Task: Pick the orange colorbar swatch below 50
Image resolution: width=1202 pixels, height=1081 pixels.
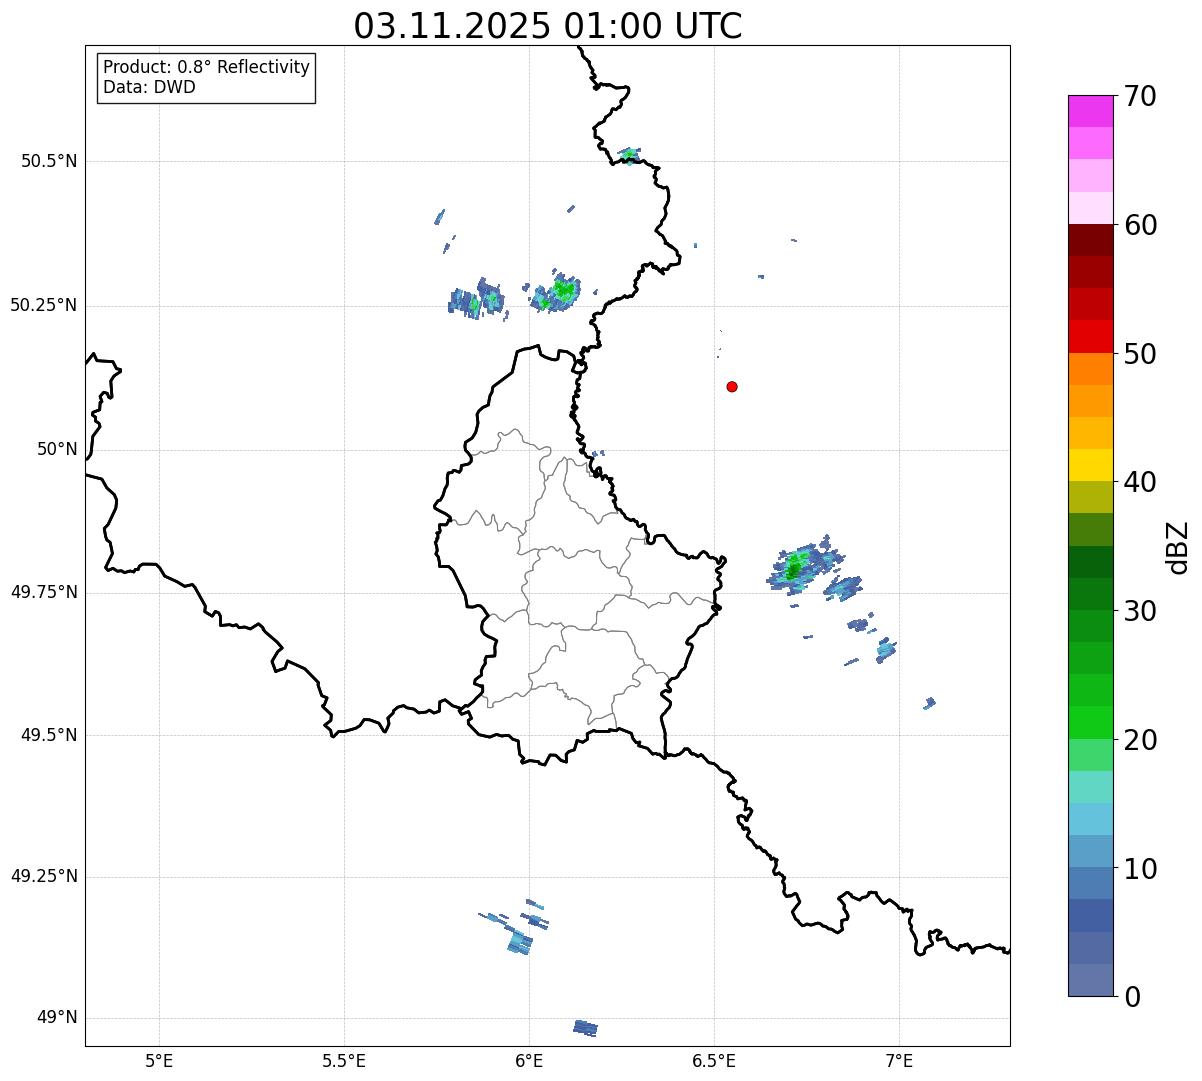Action: coord(1090,369)
